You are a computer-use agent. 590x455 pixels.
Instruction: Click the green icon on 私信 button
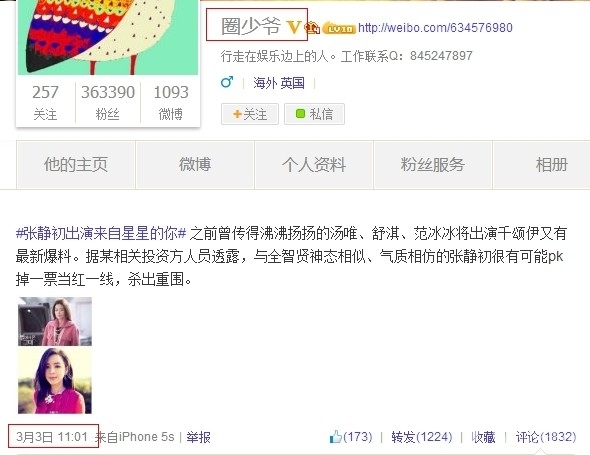[x=300, y=113]
